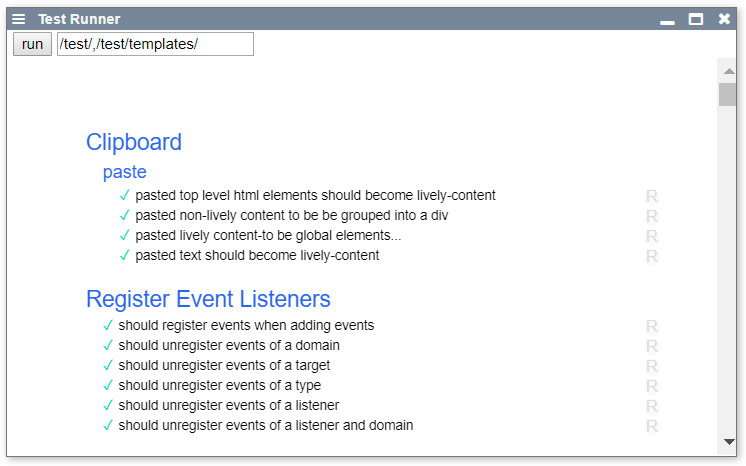
Task: Open the paste sub-suite link
Action: [x=125, y=172]
